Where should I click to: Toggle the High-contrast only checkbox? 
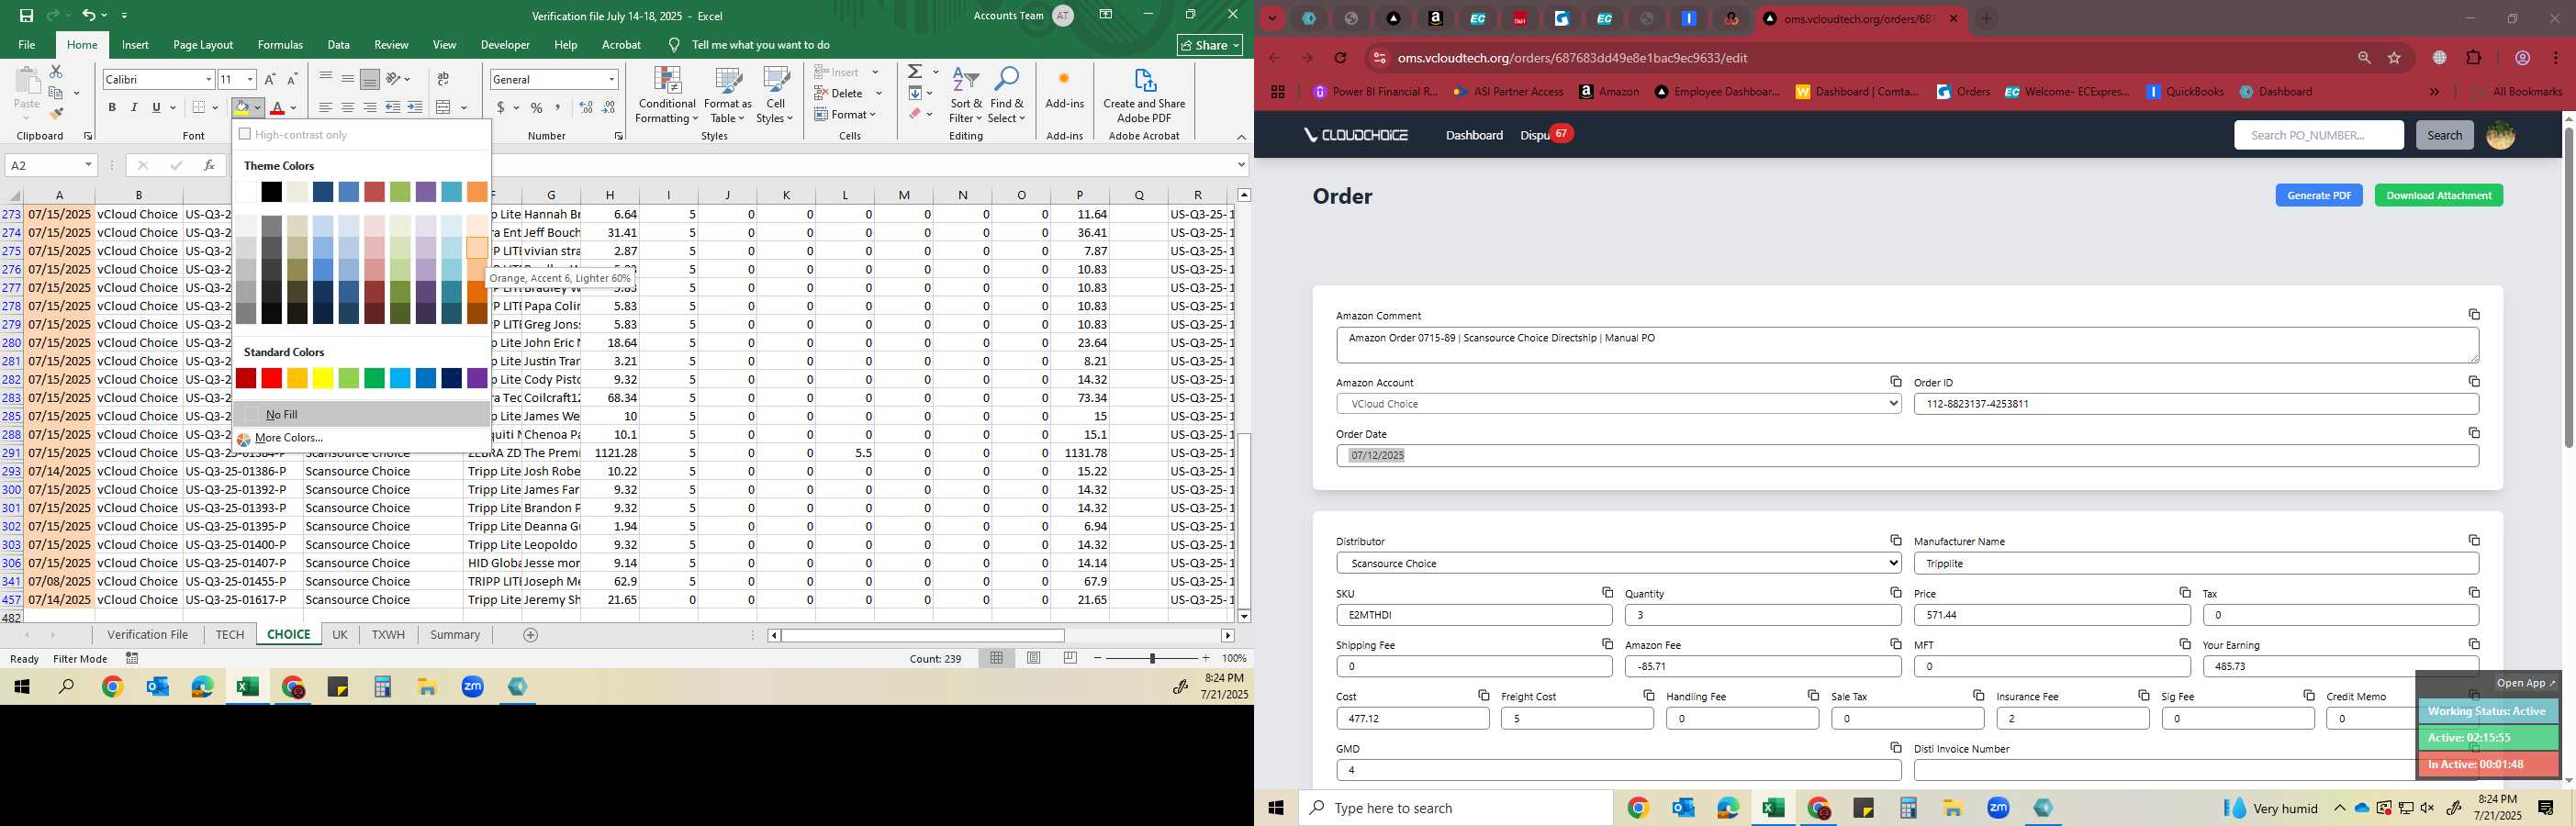245,134
